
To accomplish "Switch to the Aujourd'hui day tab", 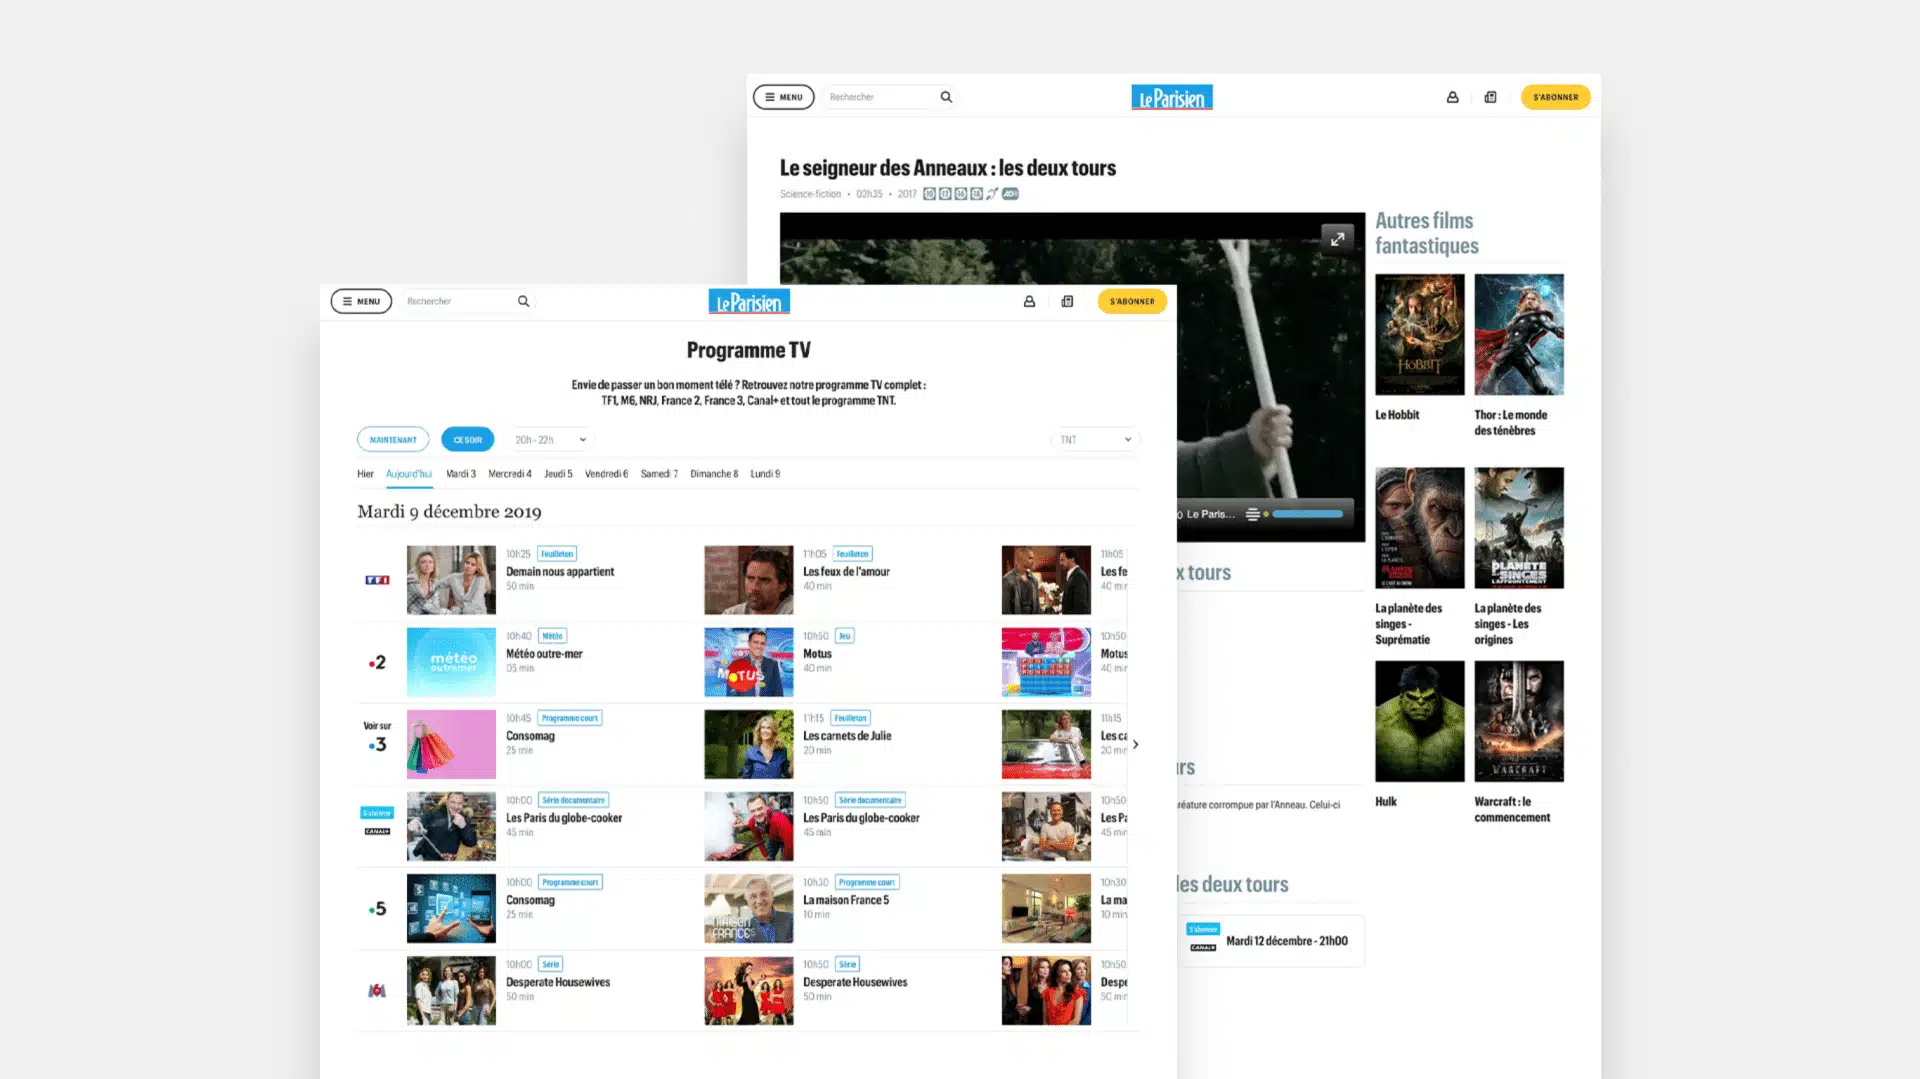I will (409, 474).
